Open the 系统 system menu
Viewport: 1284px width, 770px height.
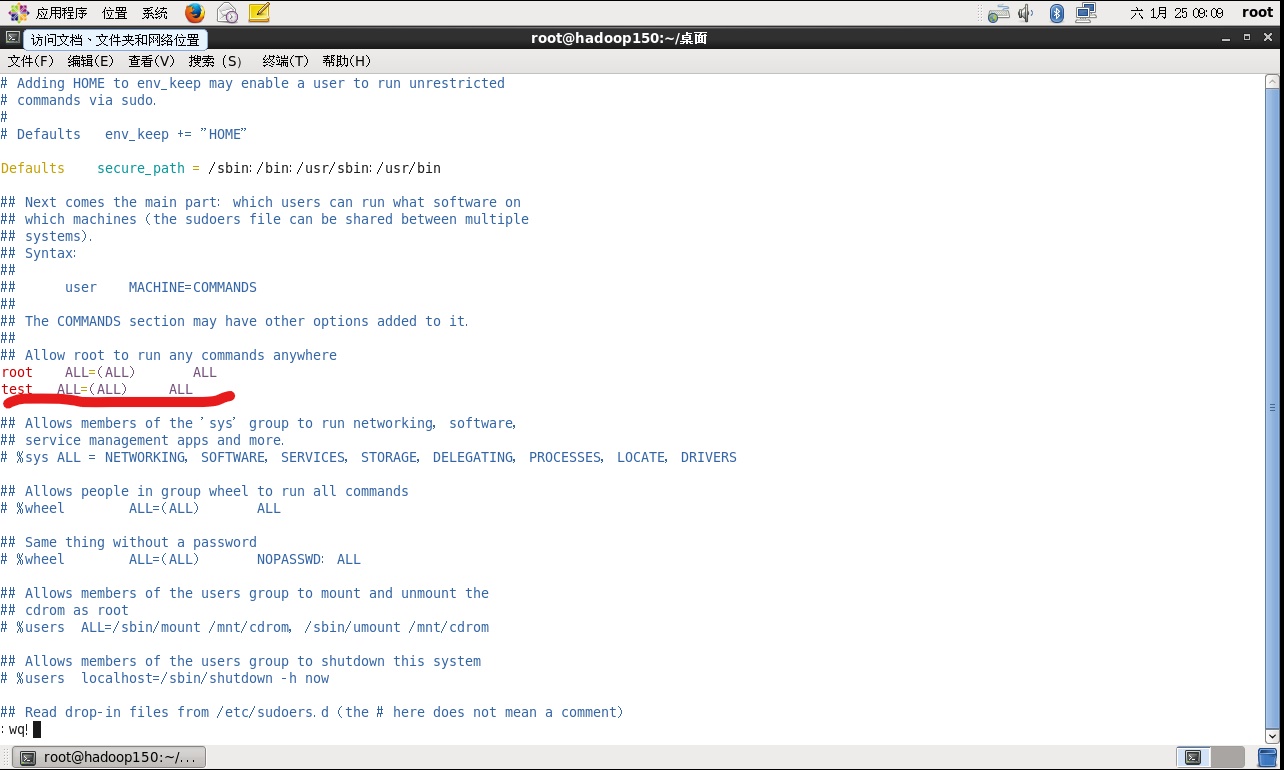154,13
